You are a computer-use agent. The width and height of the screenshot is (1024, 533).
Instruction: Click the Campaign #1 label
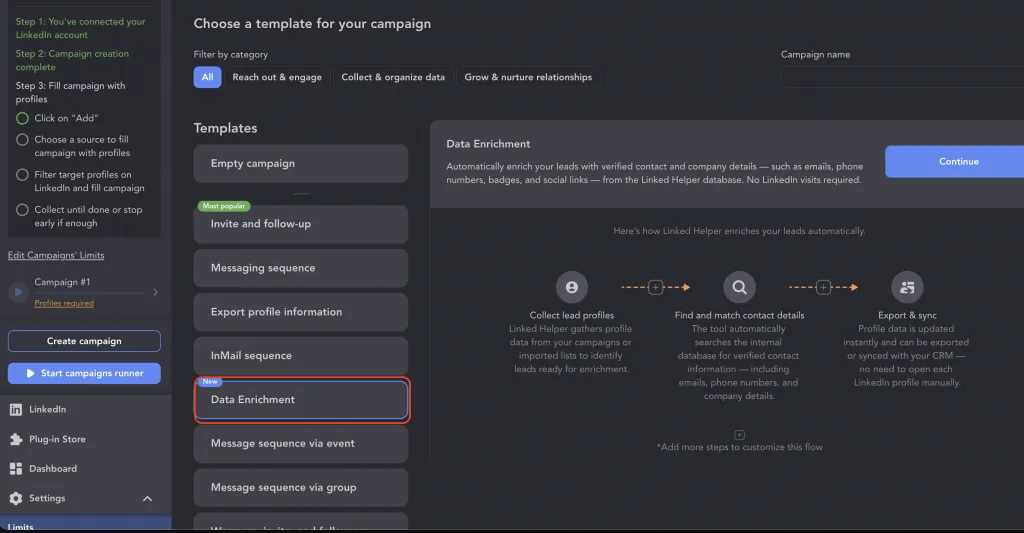[x=62, y=282]
